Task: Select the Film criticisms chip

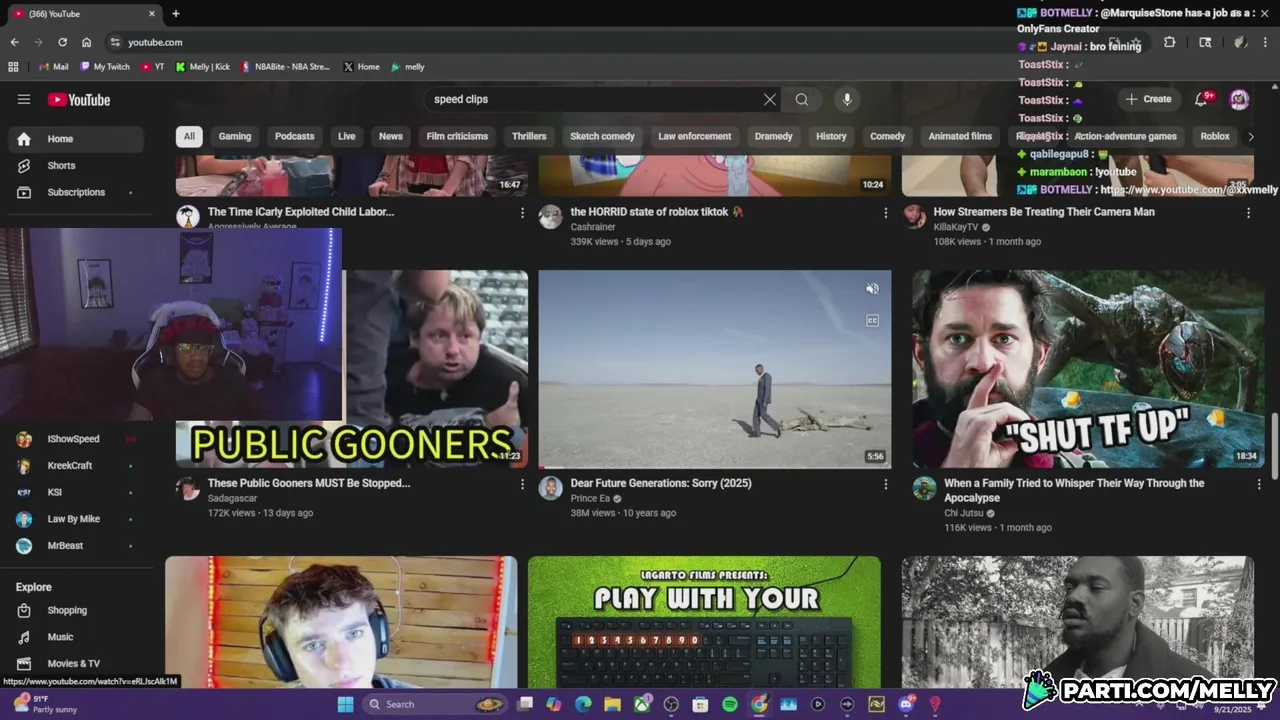Action: pos(457,136)
